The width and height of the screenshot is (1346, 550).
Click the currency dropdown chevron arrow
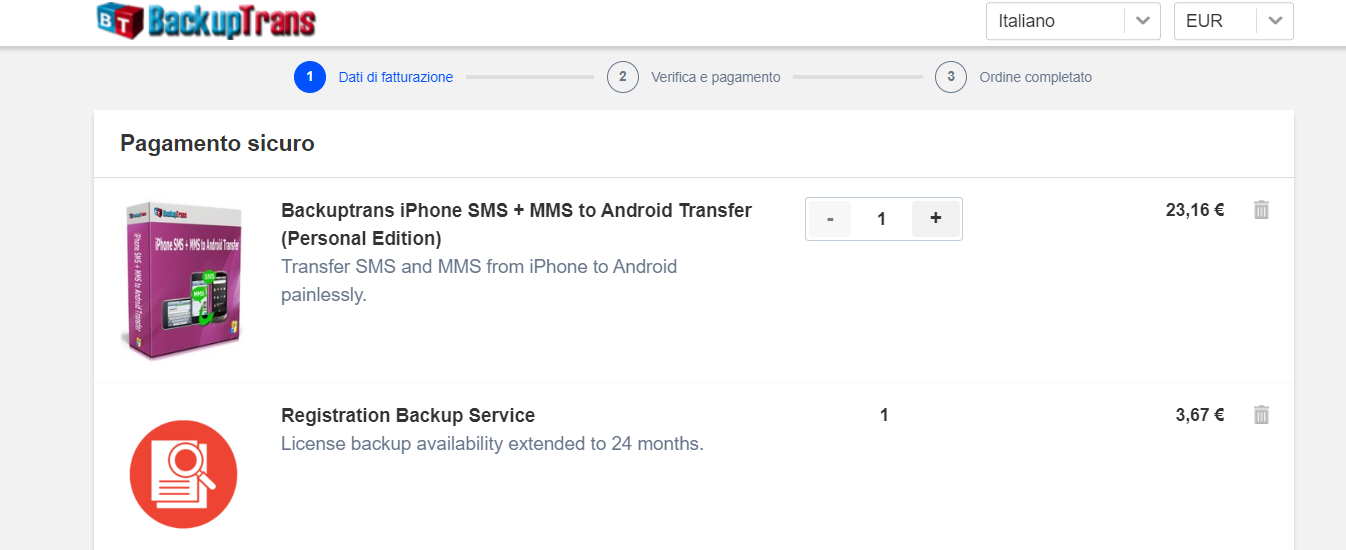tap(1275, 21)
